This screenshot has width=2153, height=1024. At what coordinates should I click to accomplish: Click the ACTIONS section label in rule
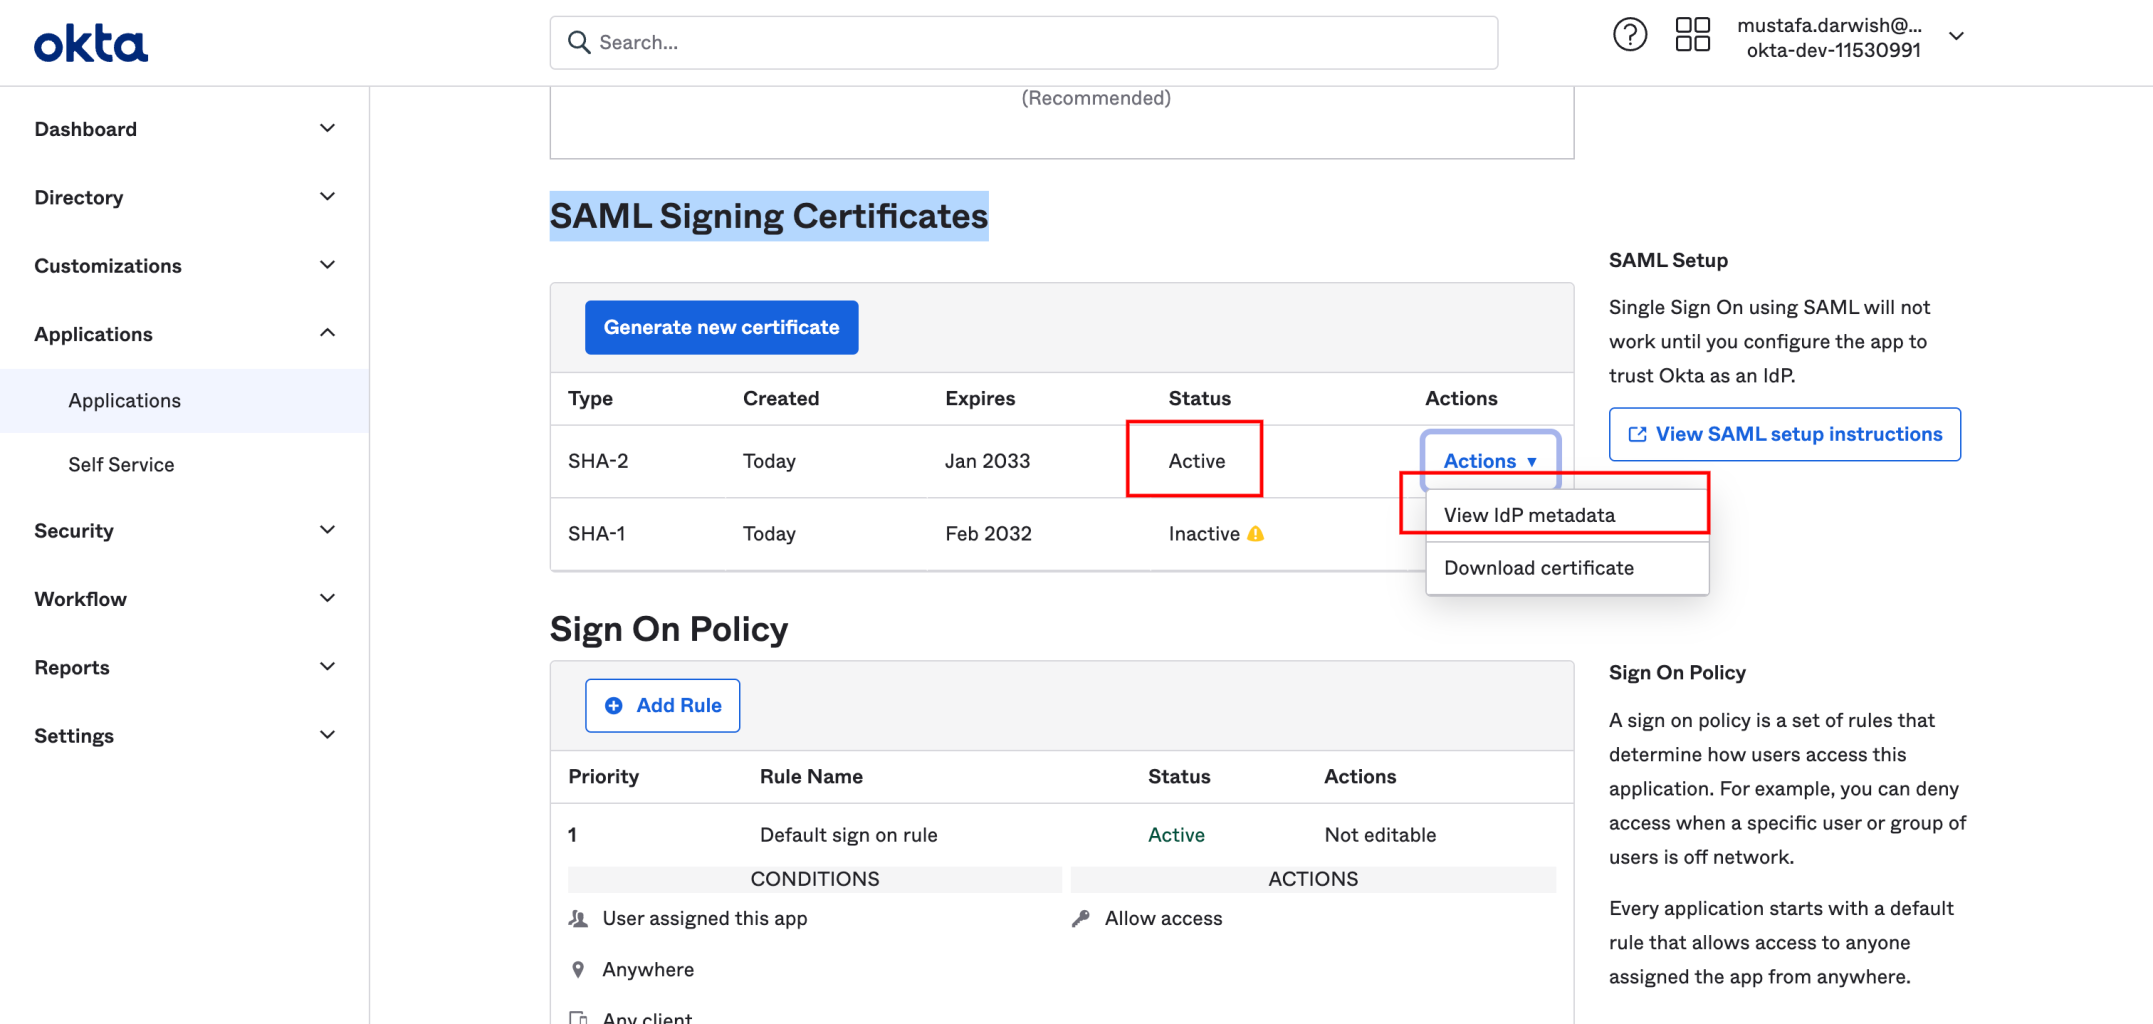coord(1313,879)
